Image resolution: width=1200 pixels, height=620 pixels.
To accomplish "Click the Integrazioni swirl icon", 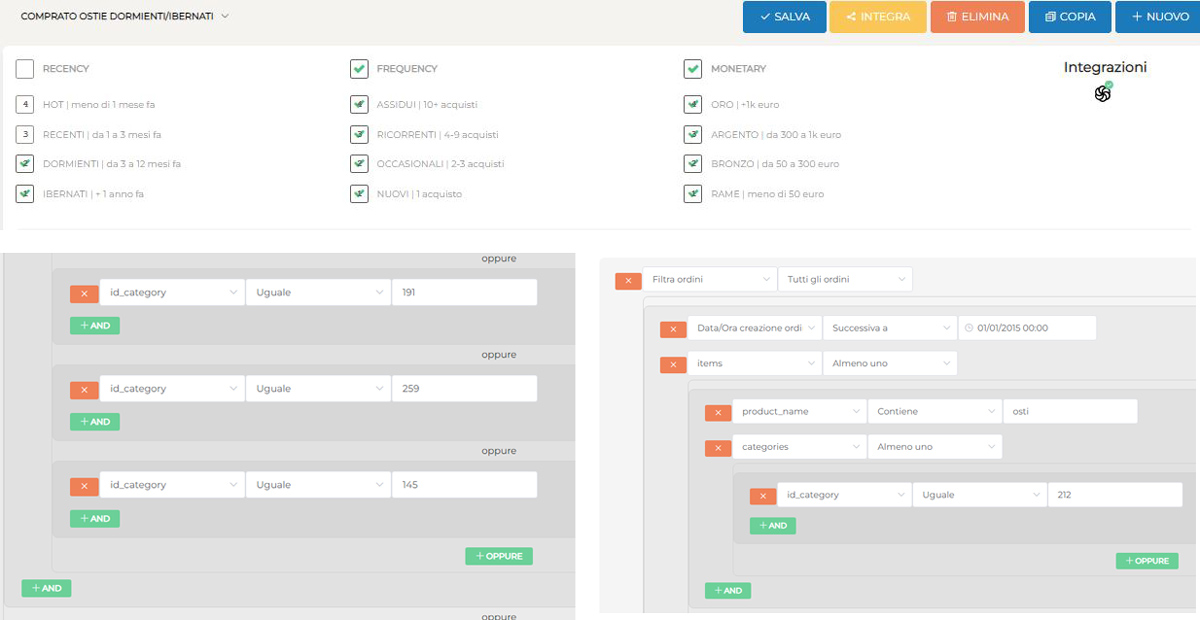I will [1103, 93].
